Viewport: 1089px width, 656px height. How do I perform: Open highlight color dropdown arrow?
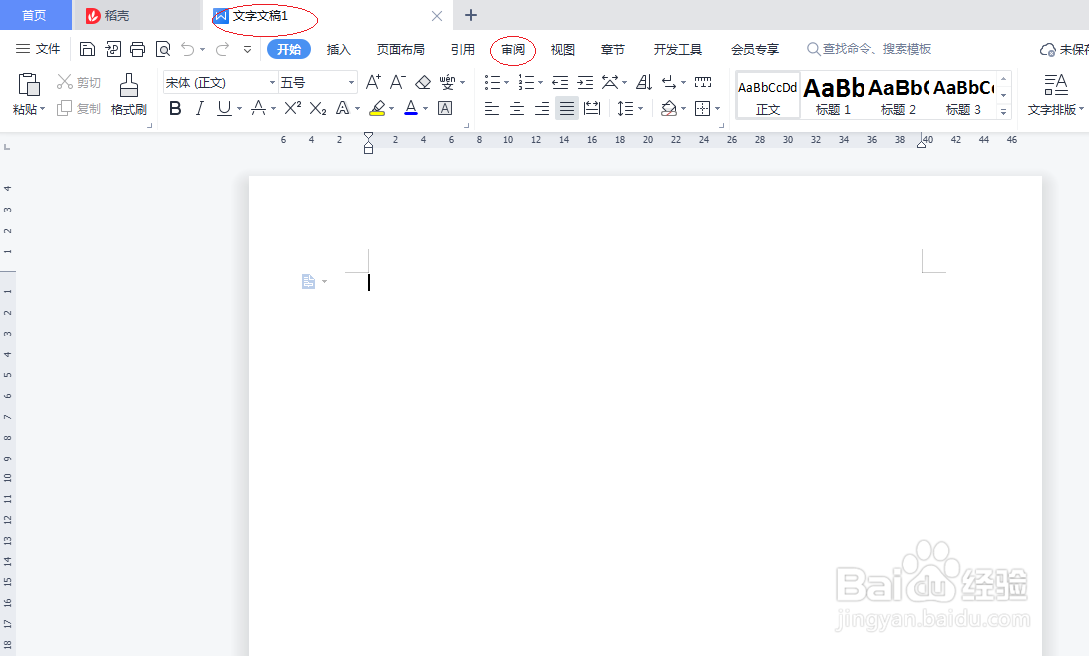[x=392, y=109]
